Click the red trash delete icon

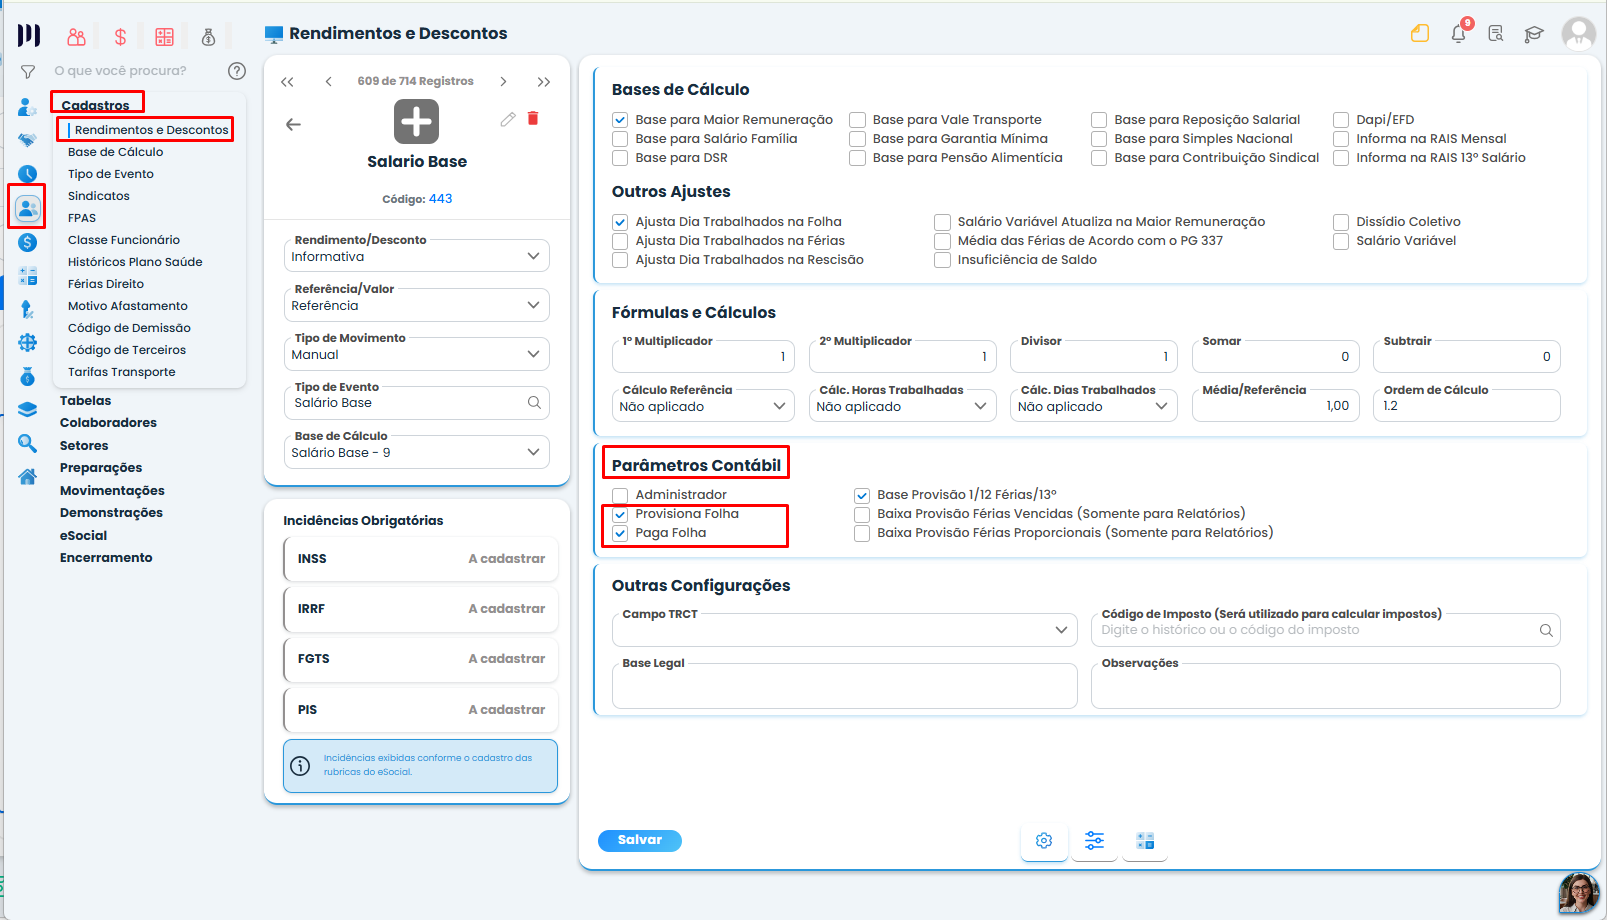point(533,118)
